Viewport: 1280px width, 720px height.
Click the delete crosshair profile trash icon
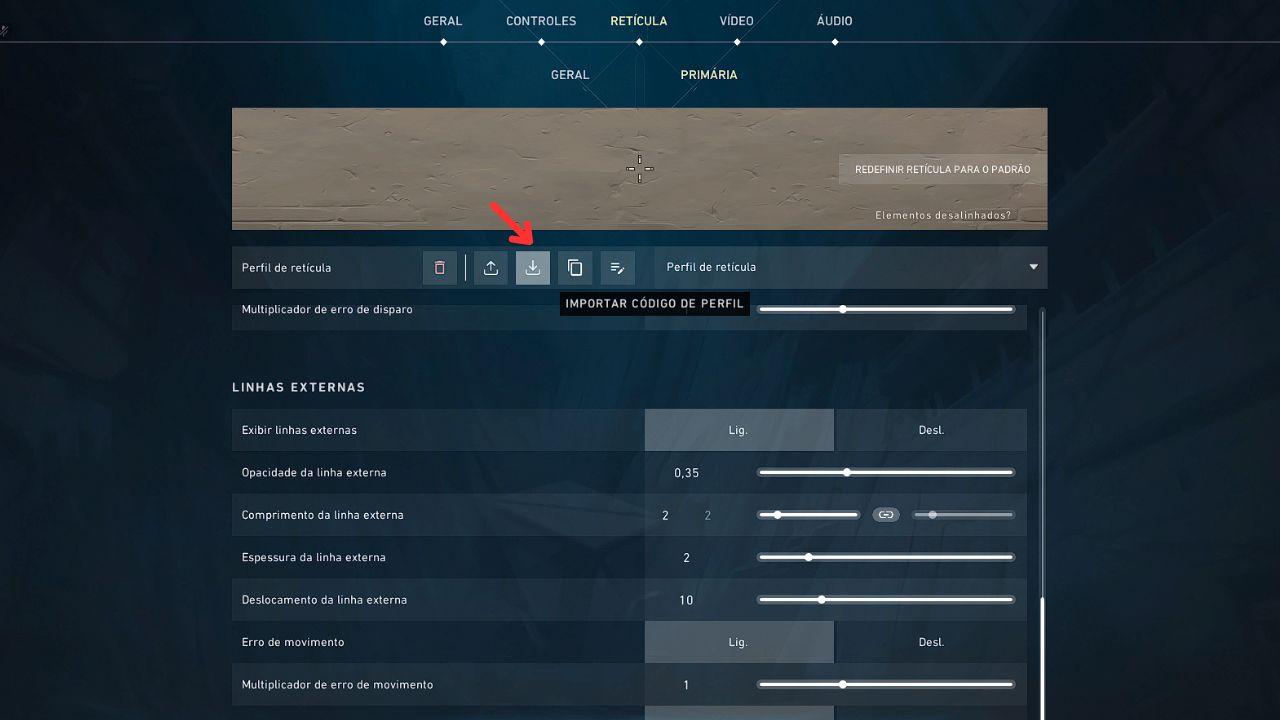pyautogui.click(x=439, y=267)
